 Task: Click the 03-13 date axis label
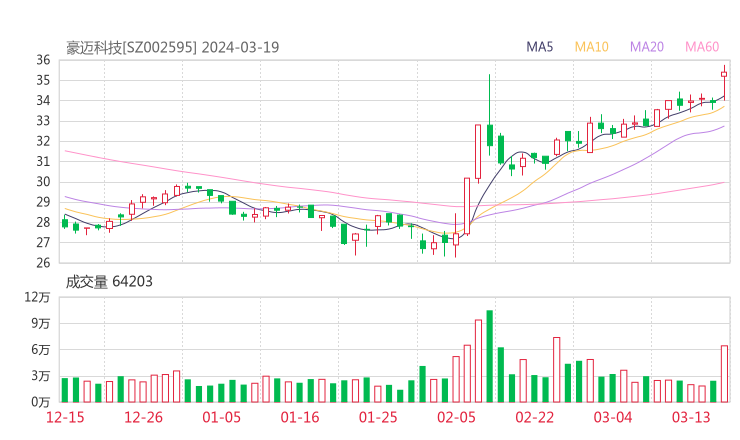[691, 417]
